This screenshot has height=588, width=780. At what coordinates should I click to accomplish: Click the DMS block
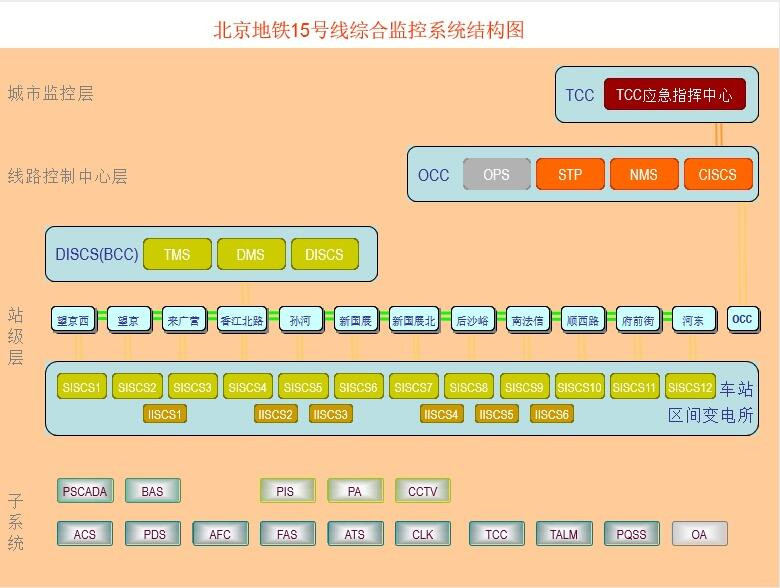point(251,254)
